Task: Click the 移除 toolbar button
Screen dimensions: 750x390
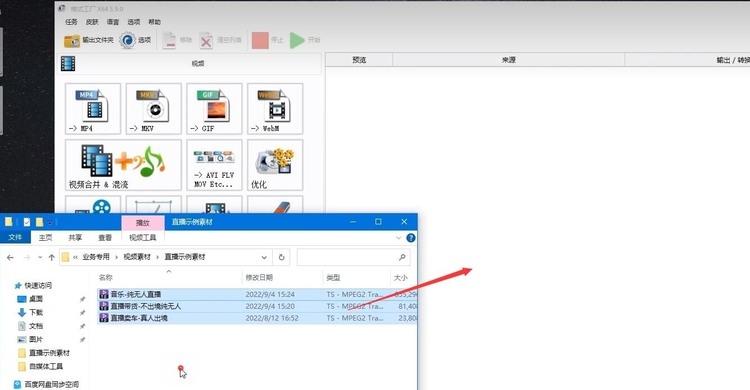Action: click(x=176, y=40)
